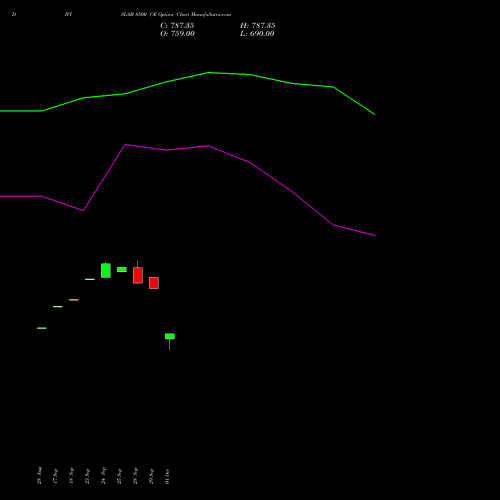Select the flat green candle for 23 Sep
This screenshot has width=500, height=500.
coord(90,279)
